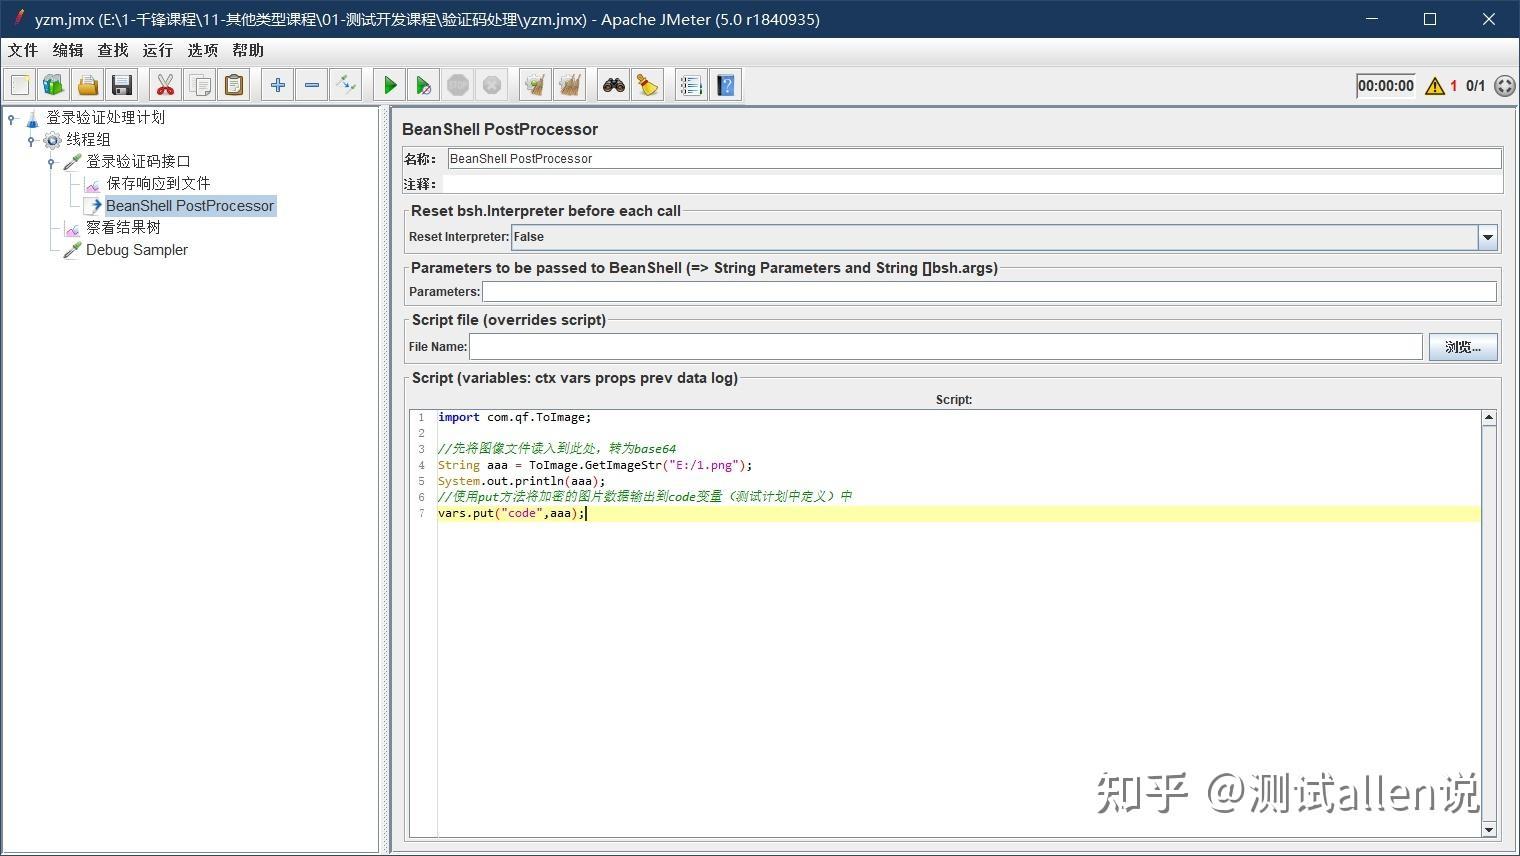Click the Toggle enable/disable icon
Viewport: 1520px width, 856px height.
point(346,85)
